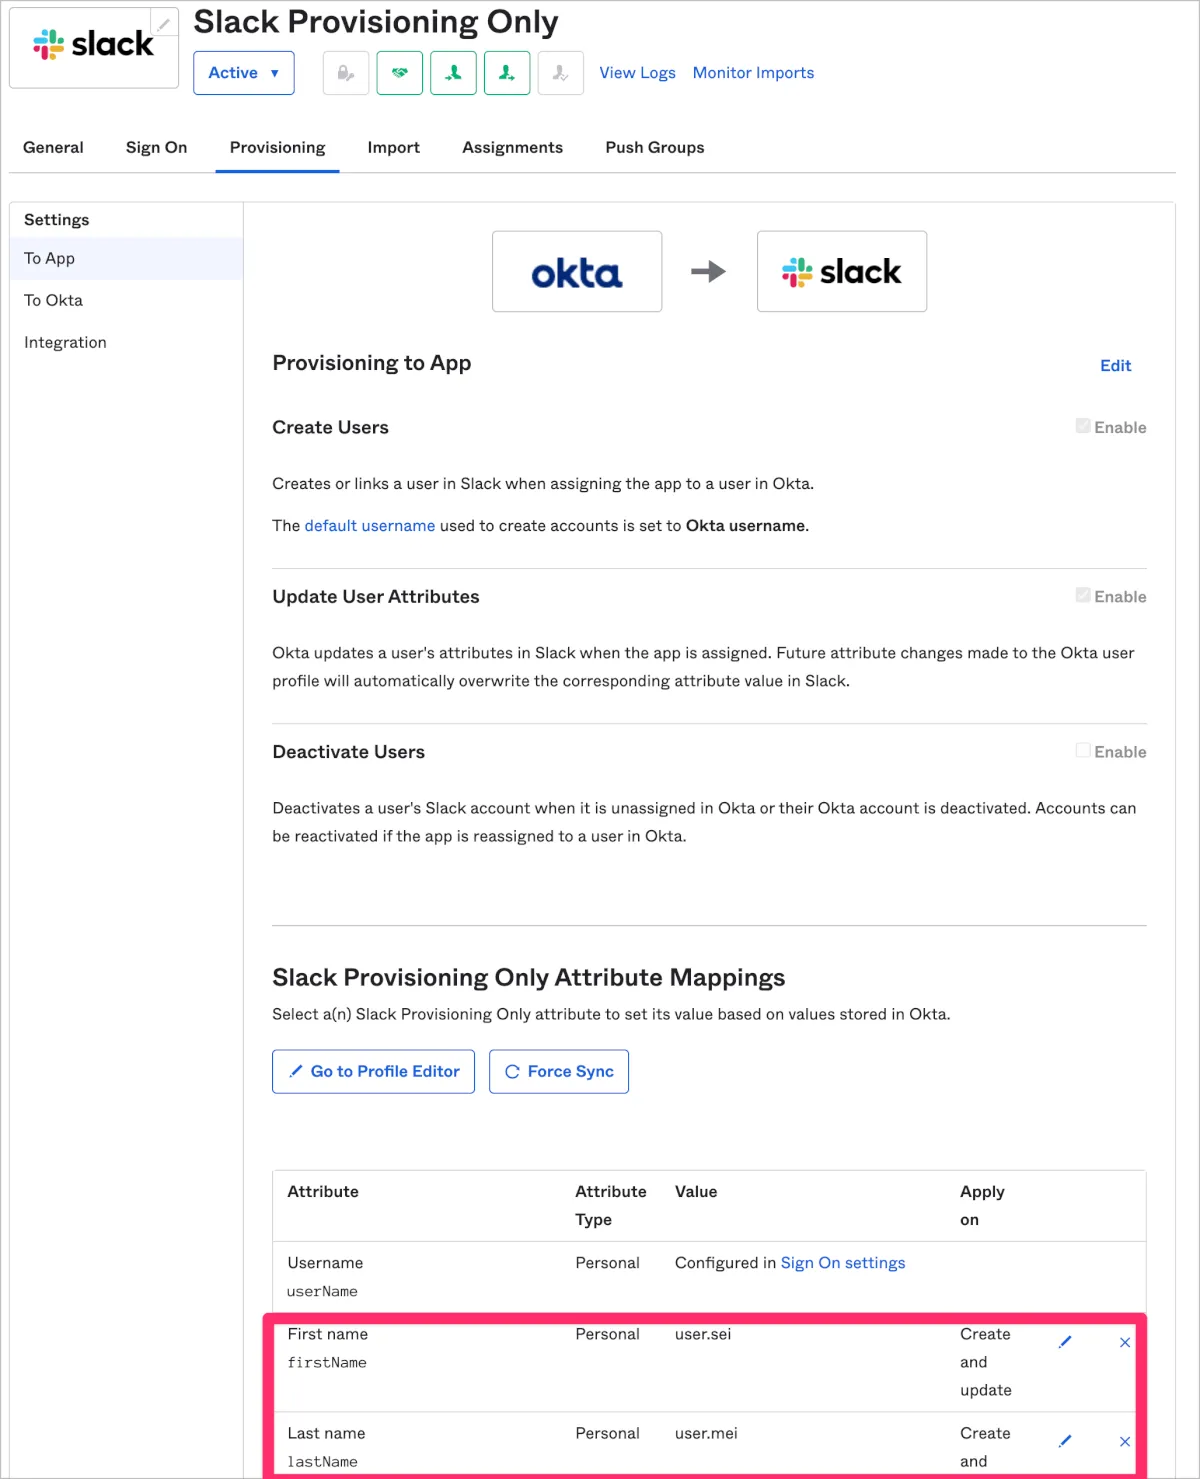Click the green handshake icon
Screen dimensions: 1200x1479
400,73
